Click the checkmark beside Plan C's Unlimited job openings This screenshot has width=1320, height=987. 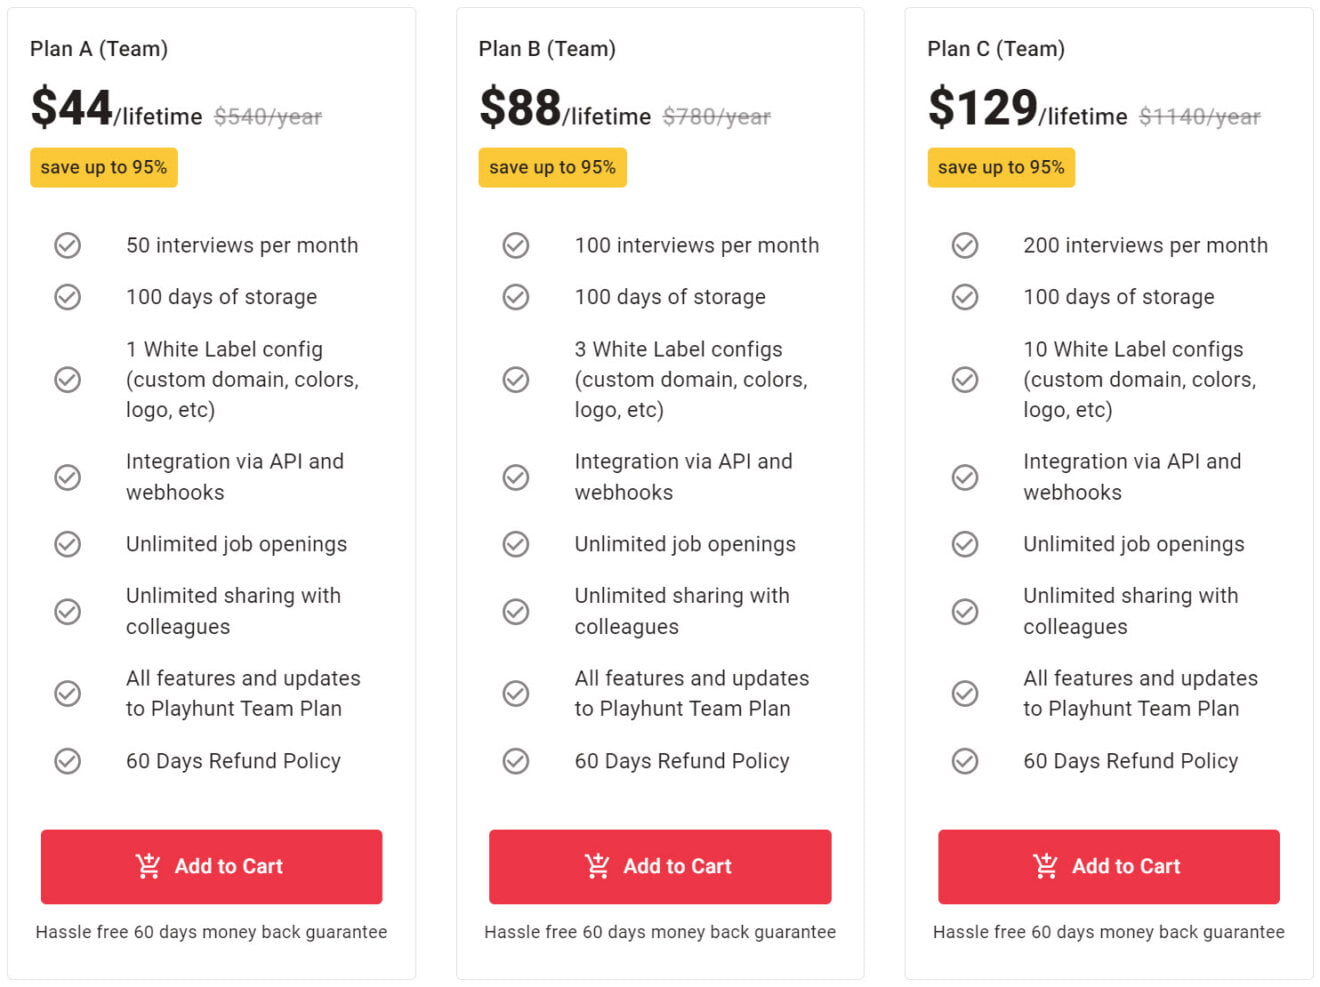tap(965, 544)
